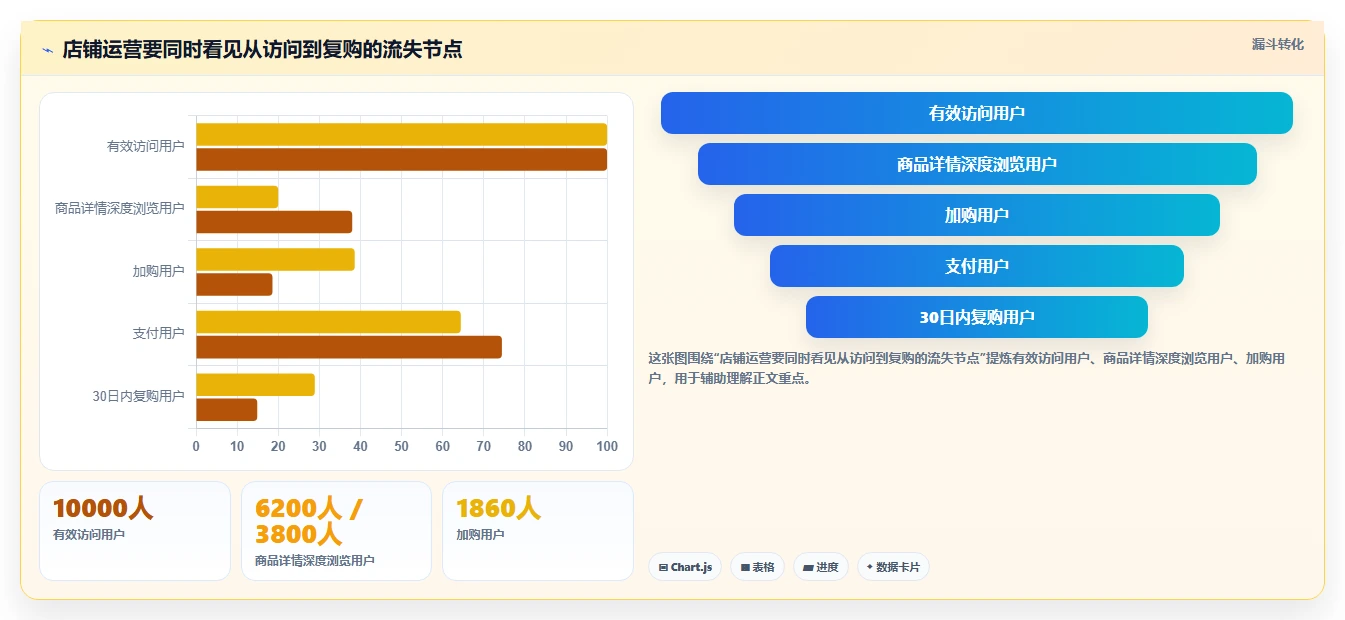Click the description paragraph starting 这张图围绕

(x=967, y=368)
